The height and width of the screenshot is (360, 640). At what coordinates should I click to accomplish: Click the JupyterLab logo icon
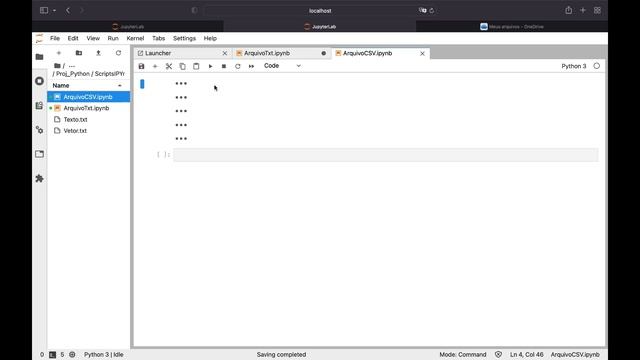coord(39,38)
